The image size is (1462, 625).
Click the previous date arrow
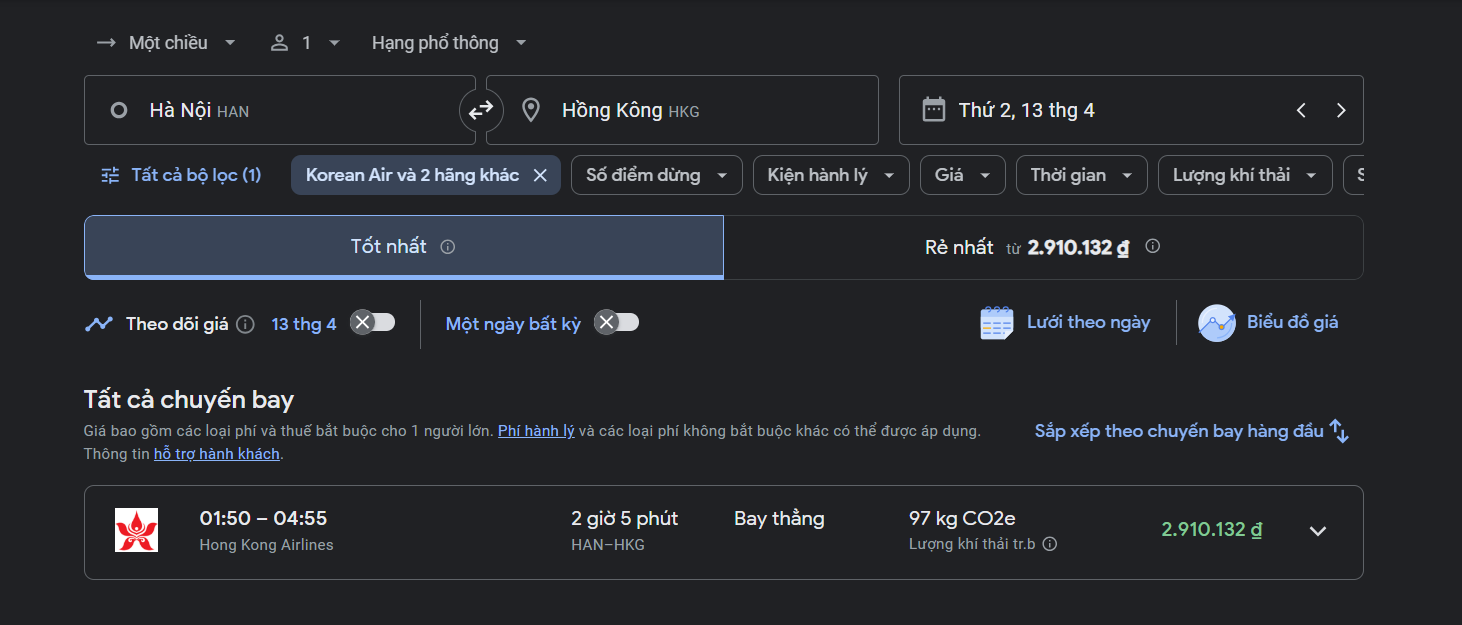[1301, 110]
